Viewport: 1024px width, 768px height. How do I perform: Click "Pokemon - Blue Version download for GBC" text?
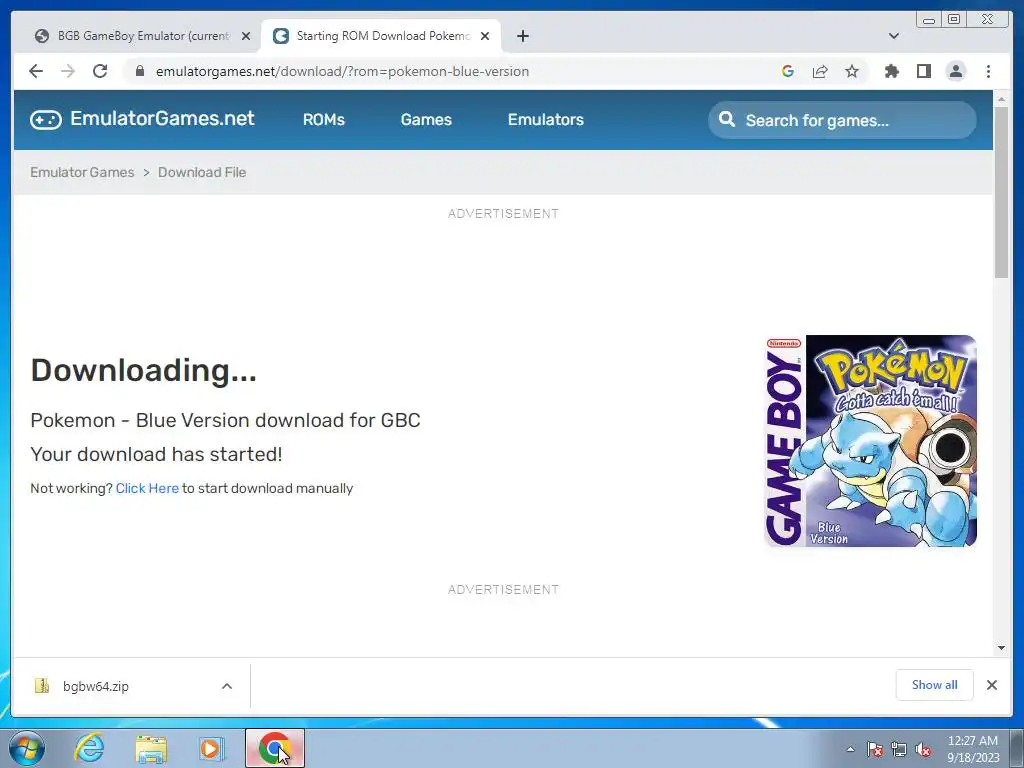[225, 420]
